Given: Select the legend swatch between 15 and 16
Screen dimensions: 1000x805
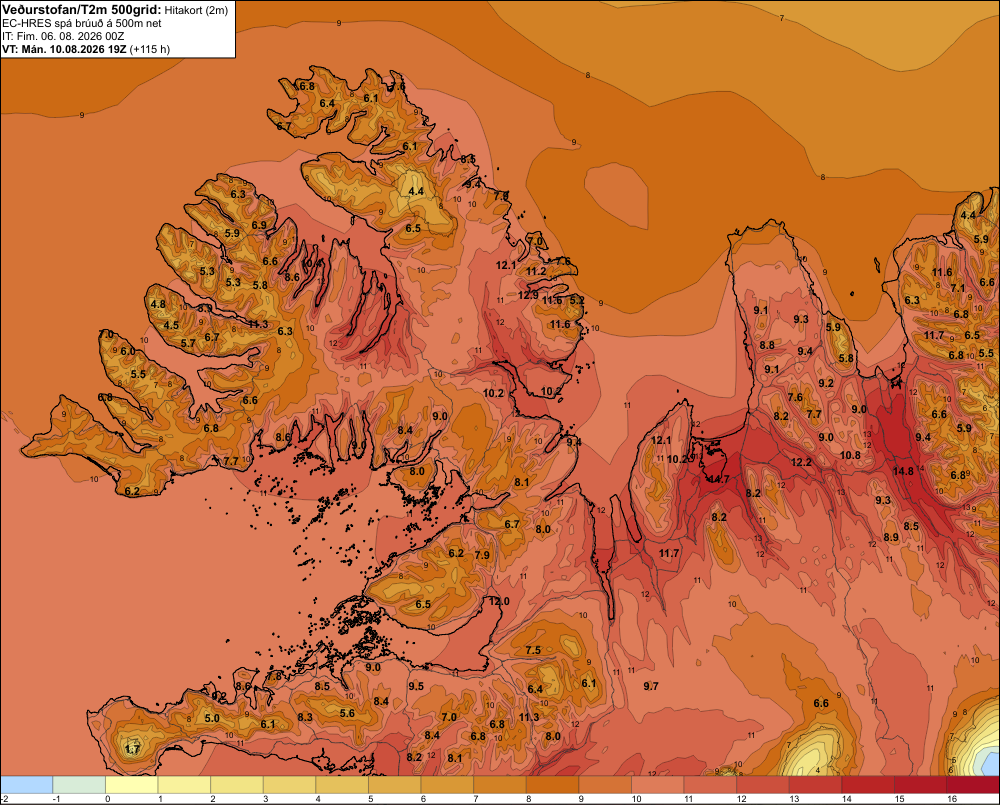Looking at the screenshot, I should tap(921, 785).
